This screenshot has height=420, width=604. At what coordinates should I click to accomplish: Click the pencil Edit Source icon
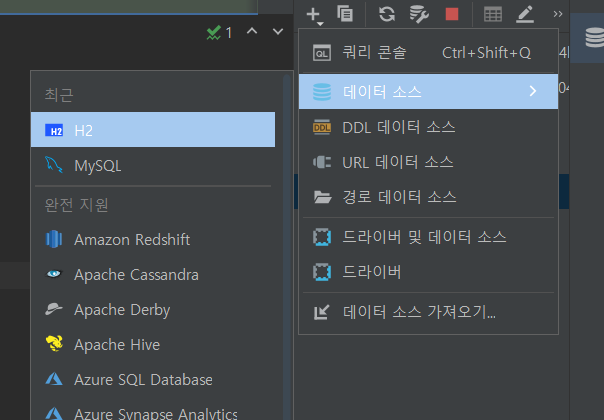[525, 15]
